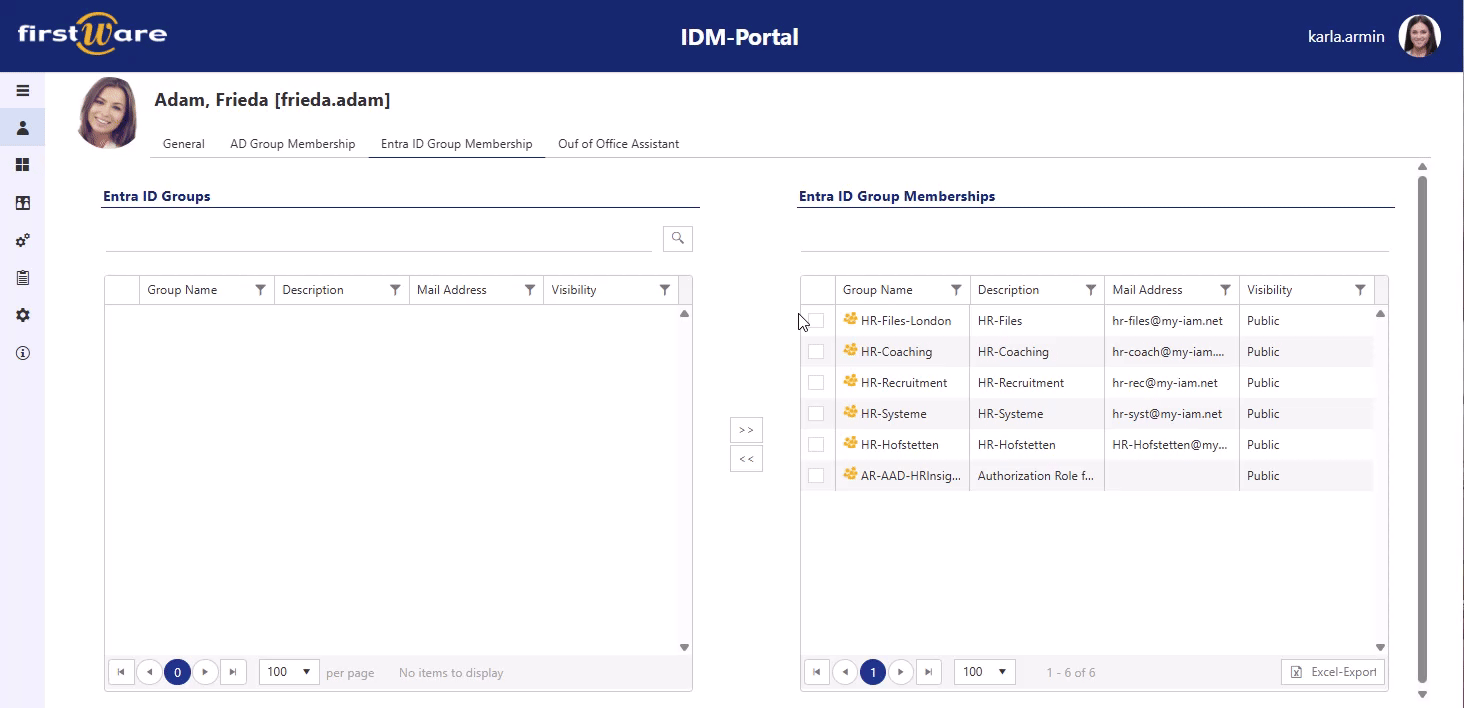This screenshot has width=1464, height=708.
Task: Open the Out of Office Assistant tab
Action: (x=618, y=143)
